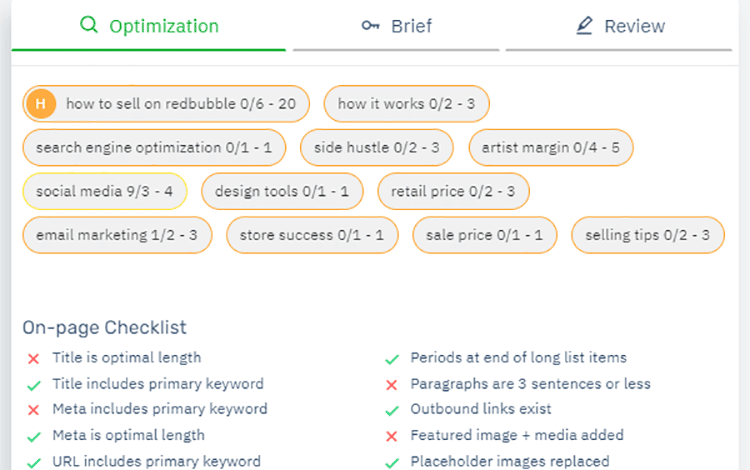Switch to the Review tab

coord(620,26)
